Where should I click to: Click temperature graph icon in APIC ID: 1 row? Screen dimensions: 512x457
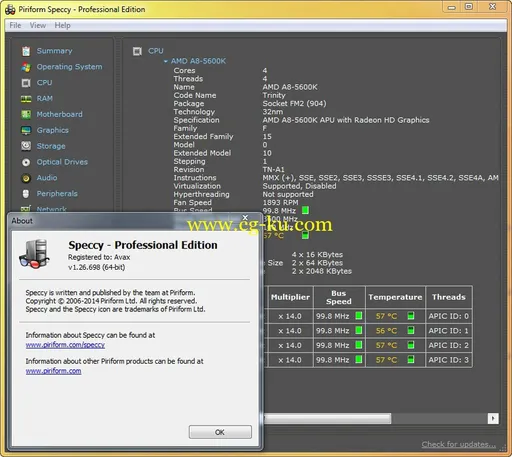pyautogui.click(x=411, y=330)
